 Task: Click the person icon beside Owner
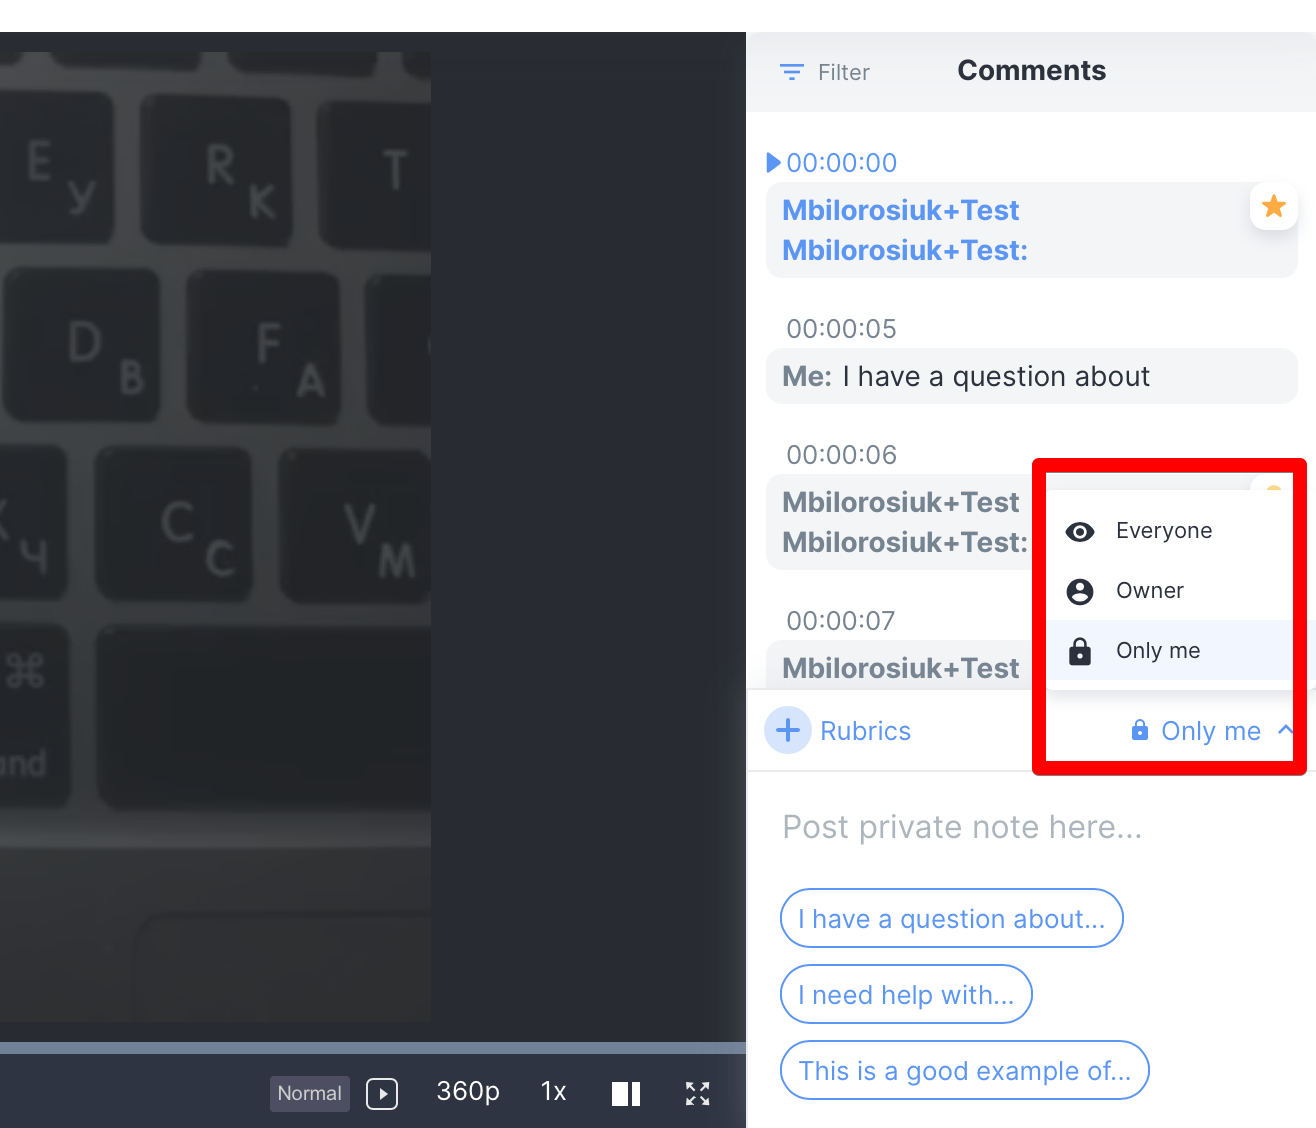(x=1080, y=591)
